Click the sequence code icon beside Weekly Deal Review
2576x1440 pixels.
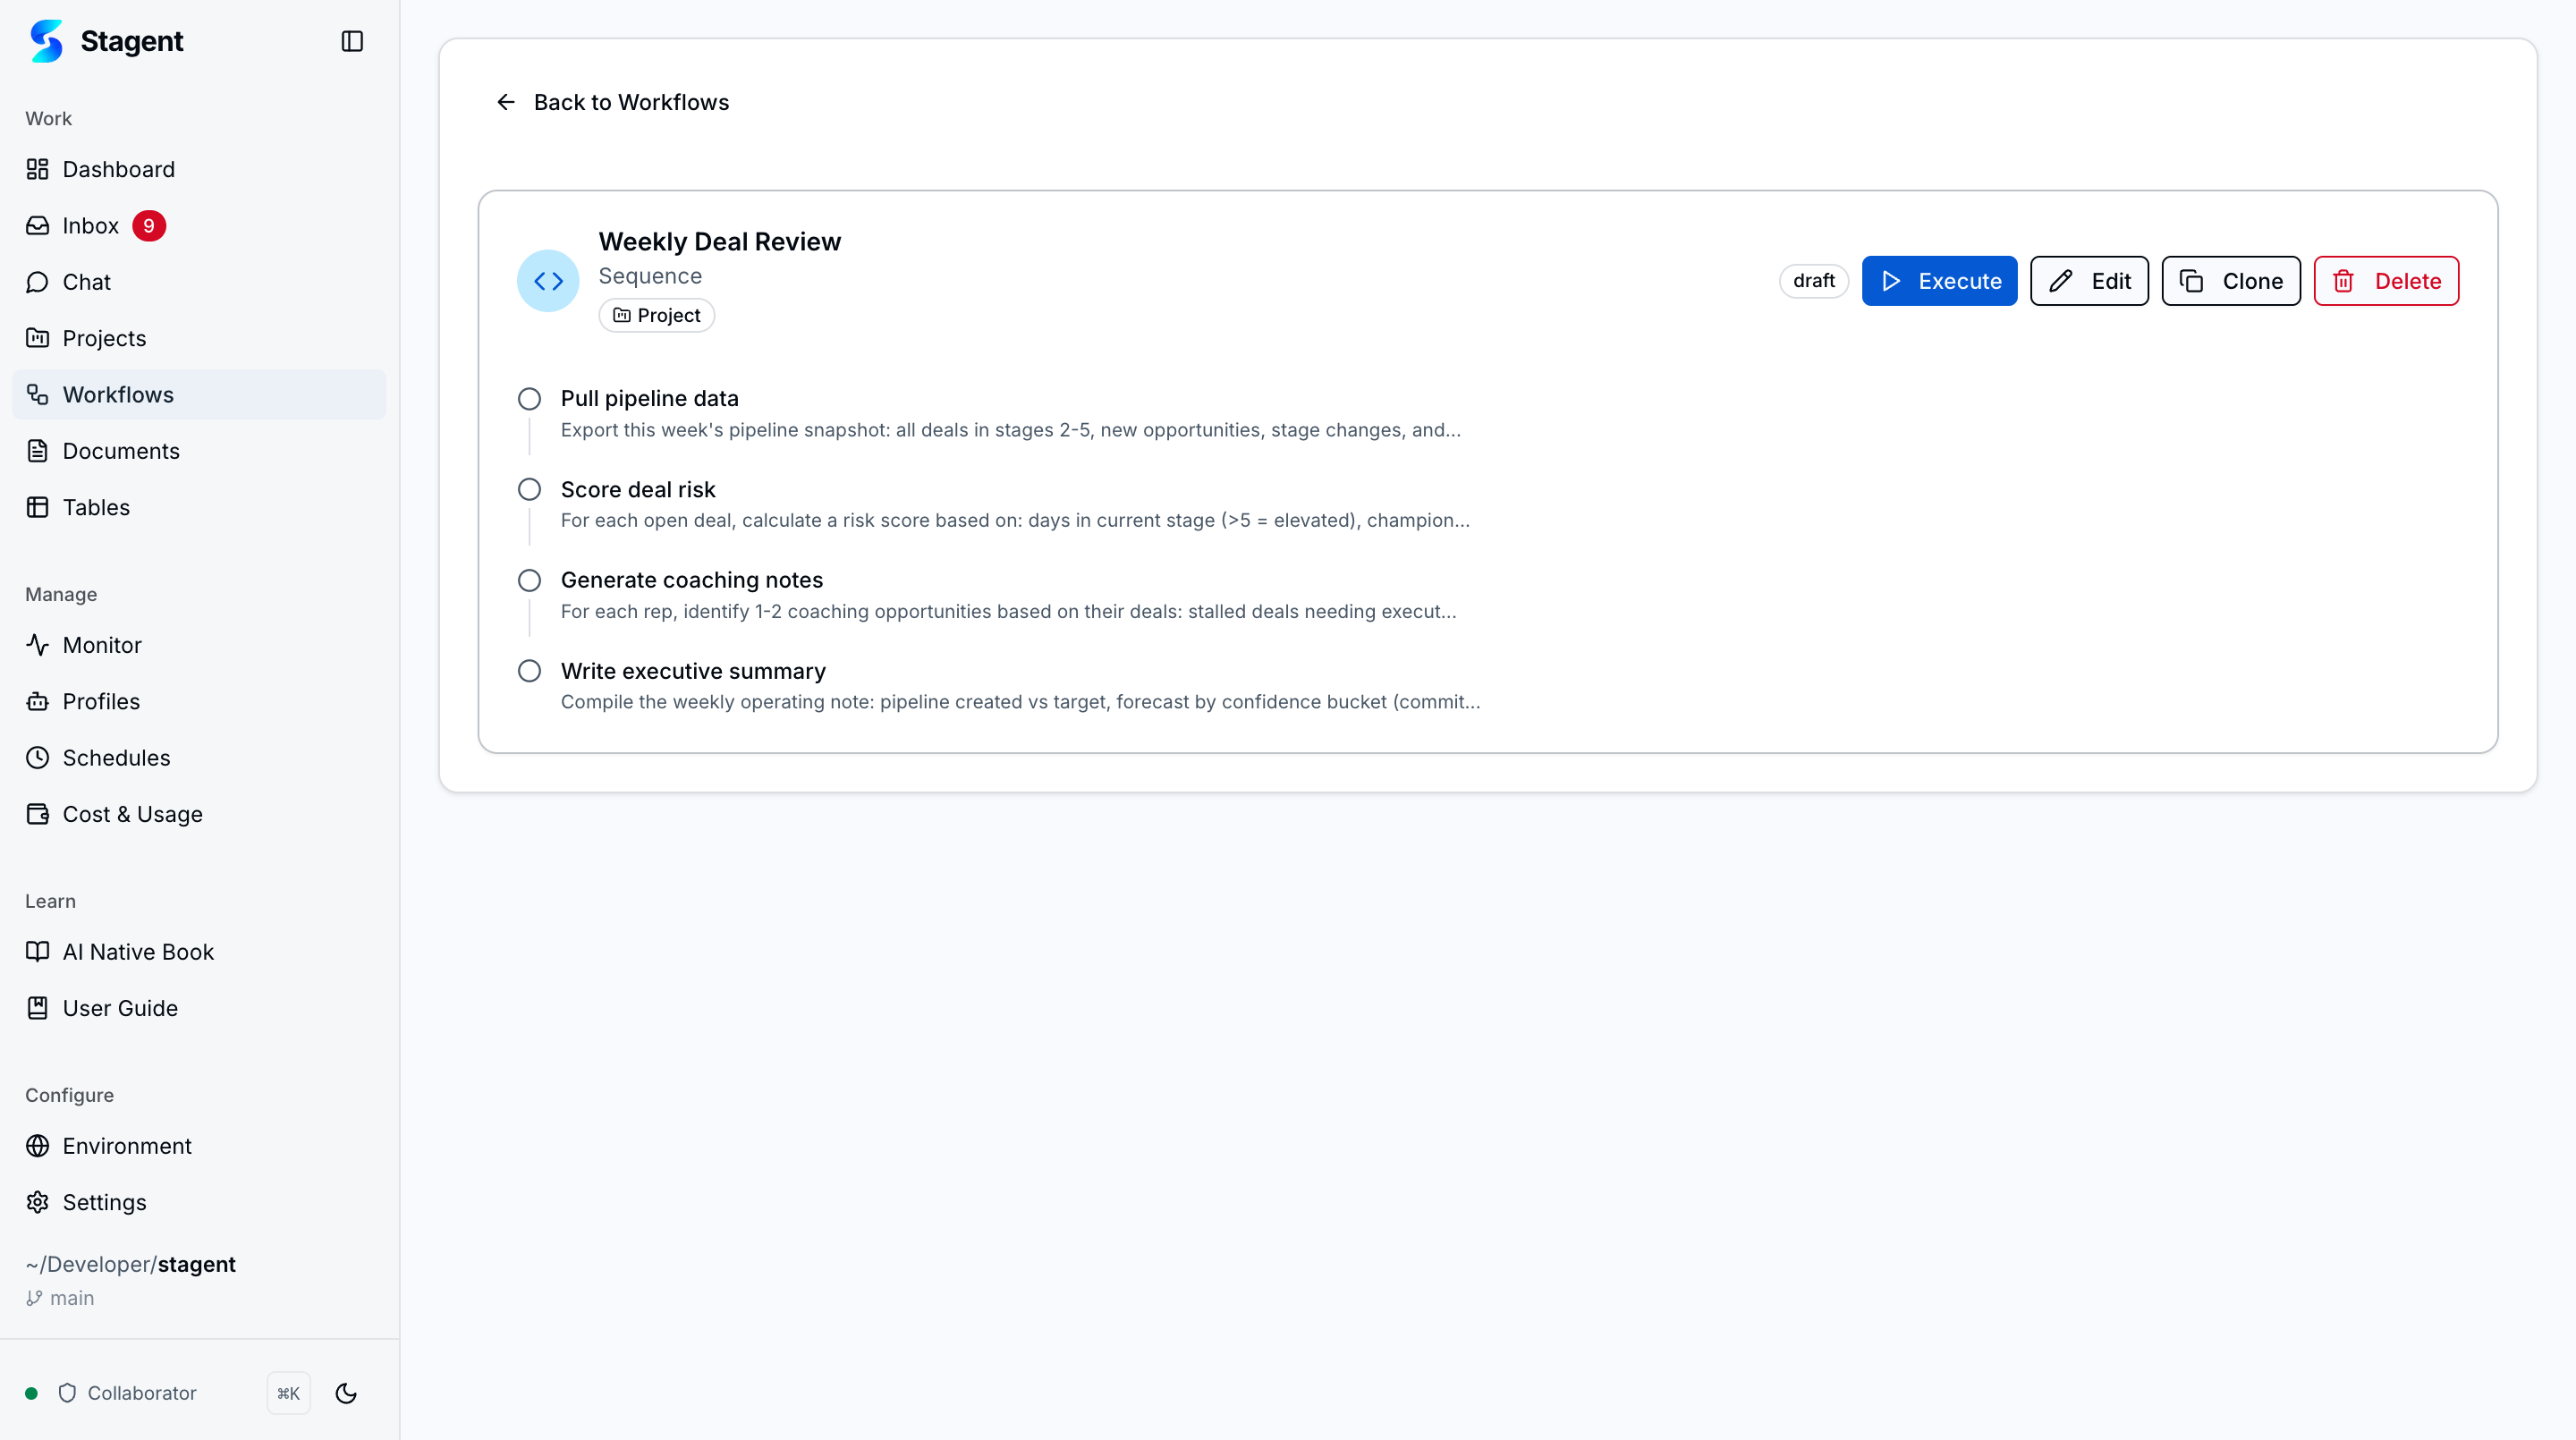547,280
